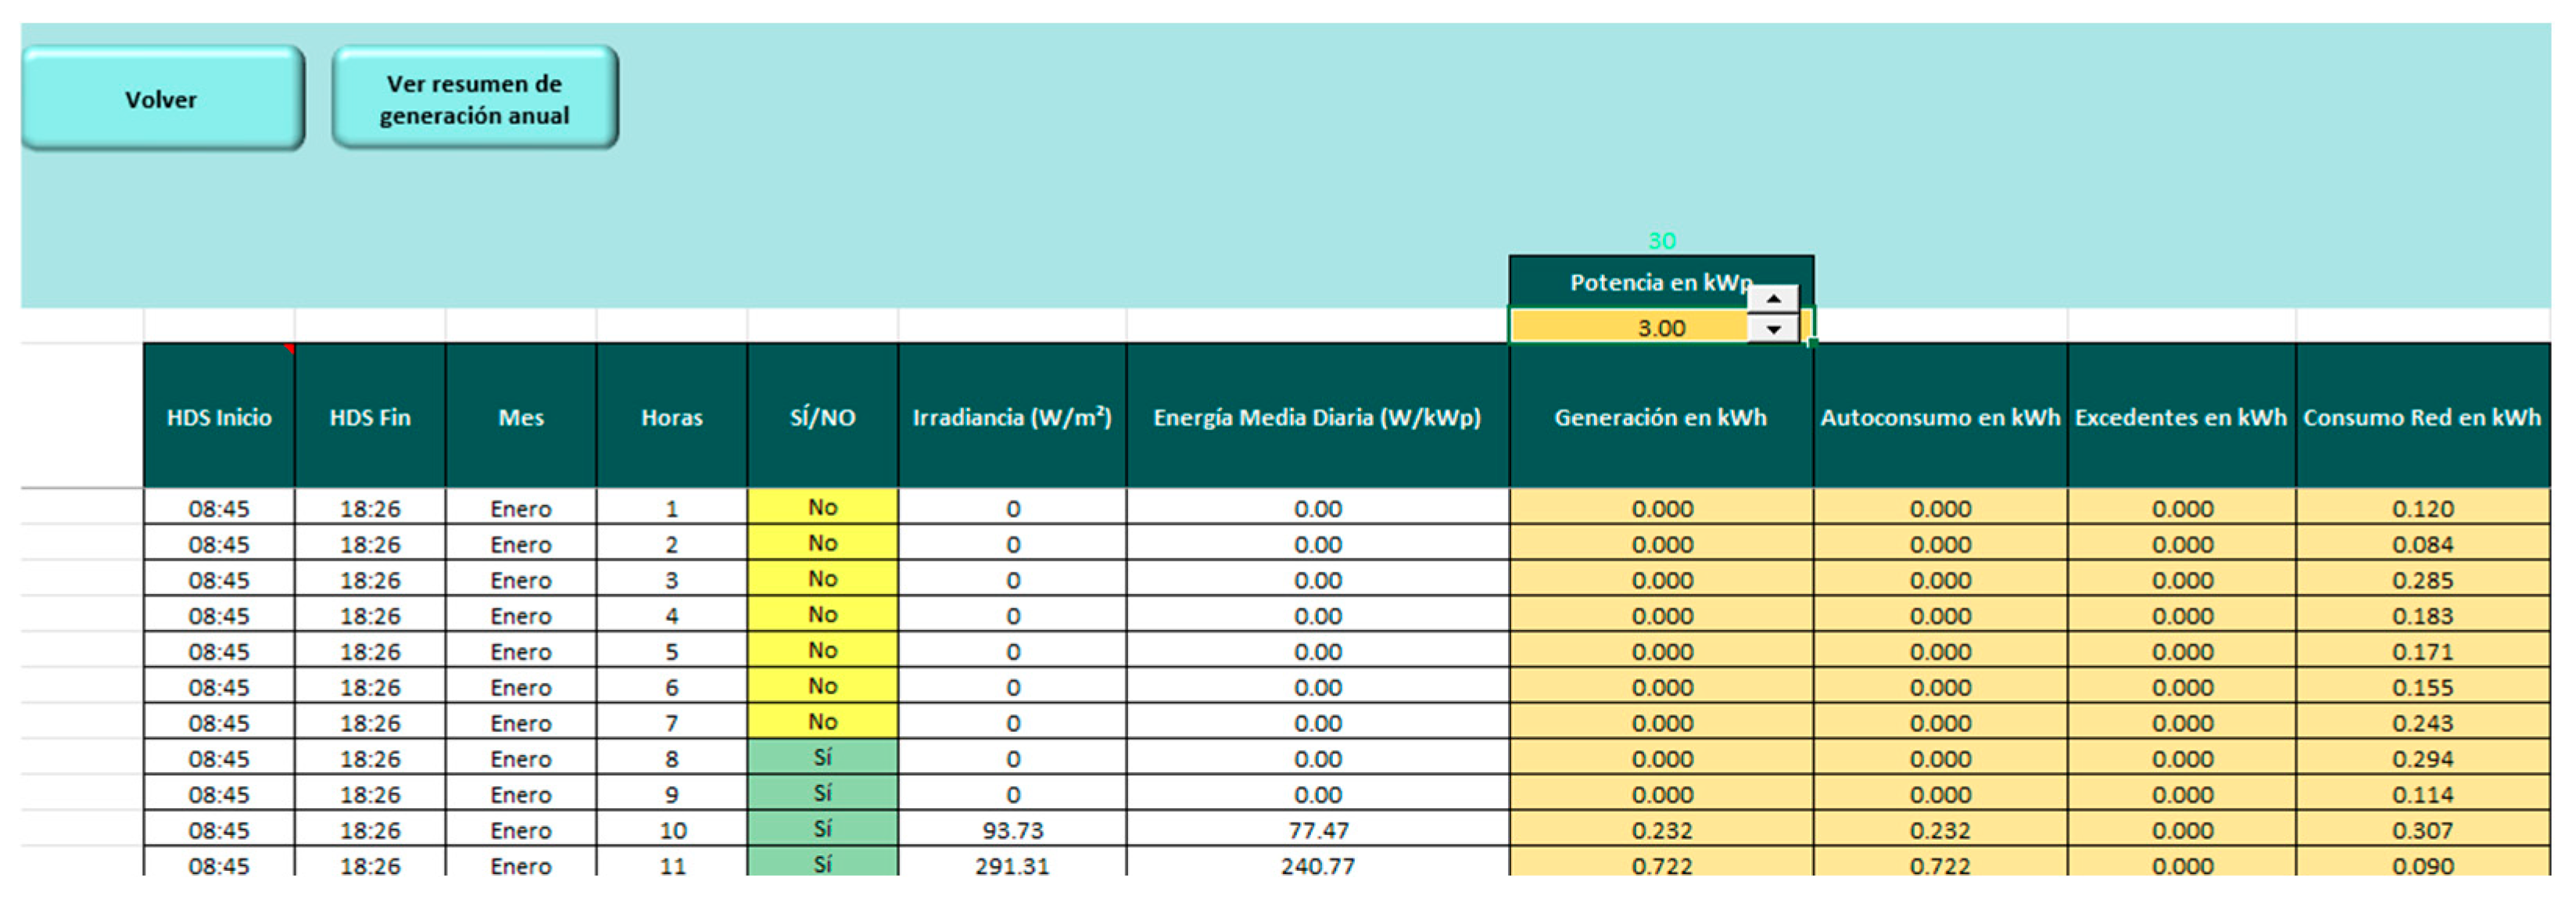The height and width of the screenshot is (910, 2576).
Task: Decrease Potencia en kWp with down arrow
Action: [1773, 329]
